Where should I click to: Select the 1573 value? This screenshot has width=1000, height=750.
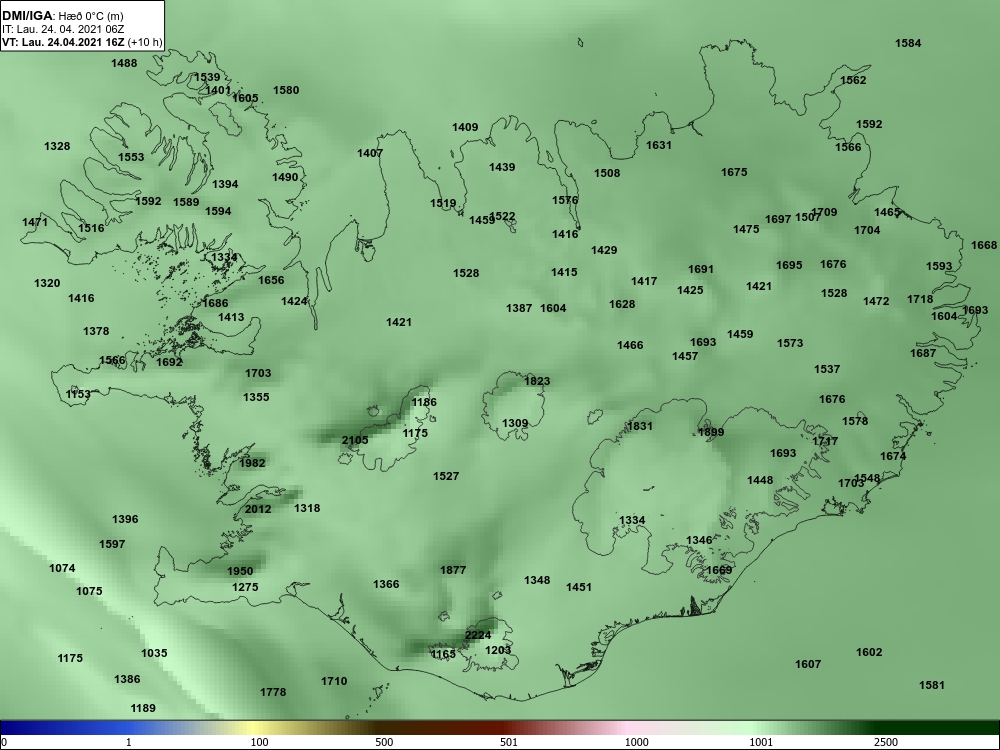[x=790, y=343]
